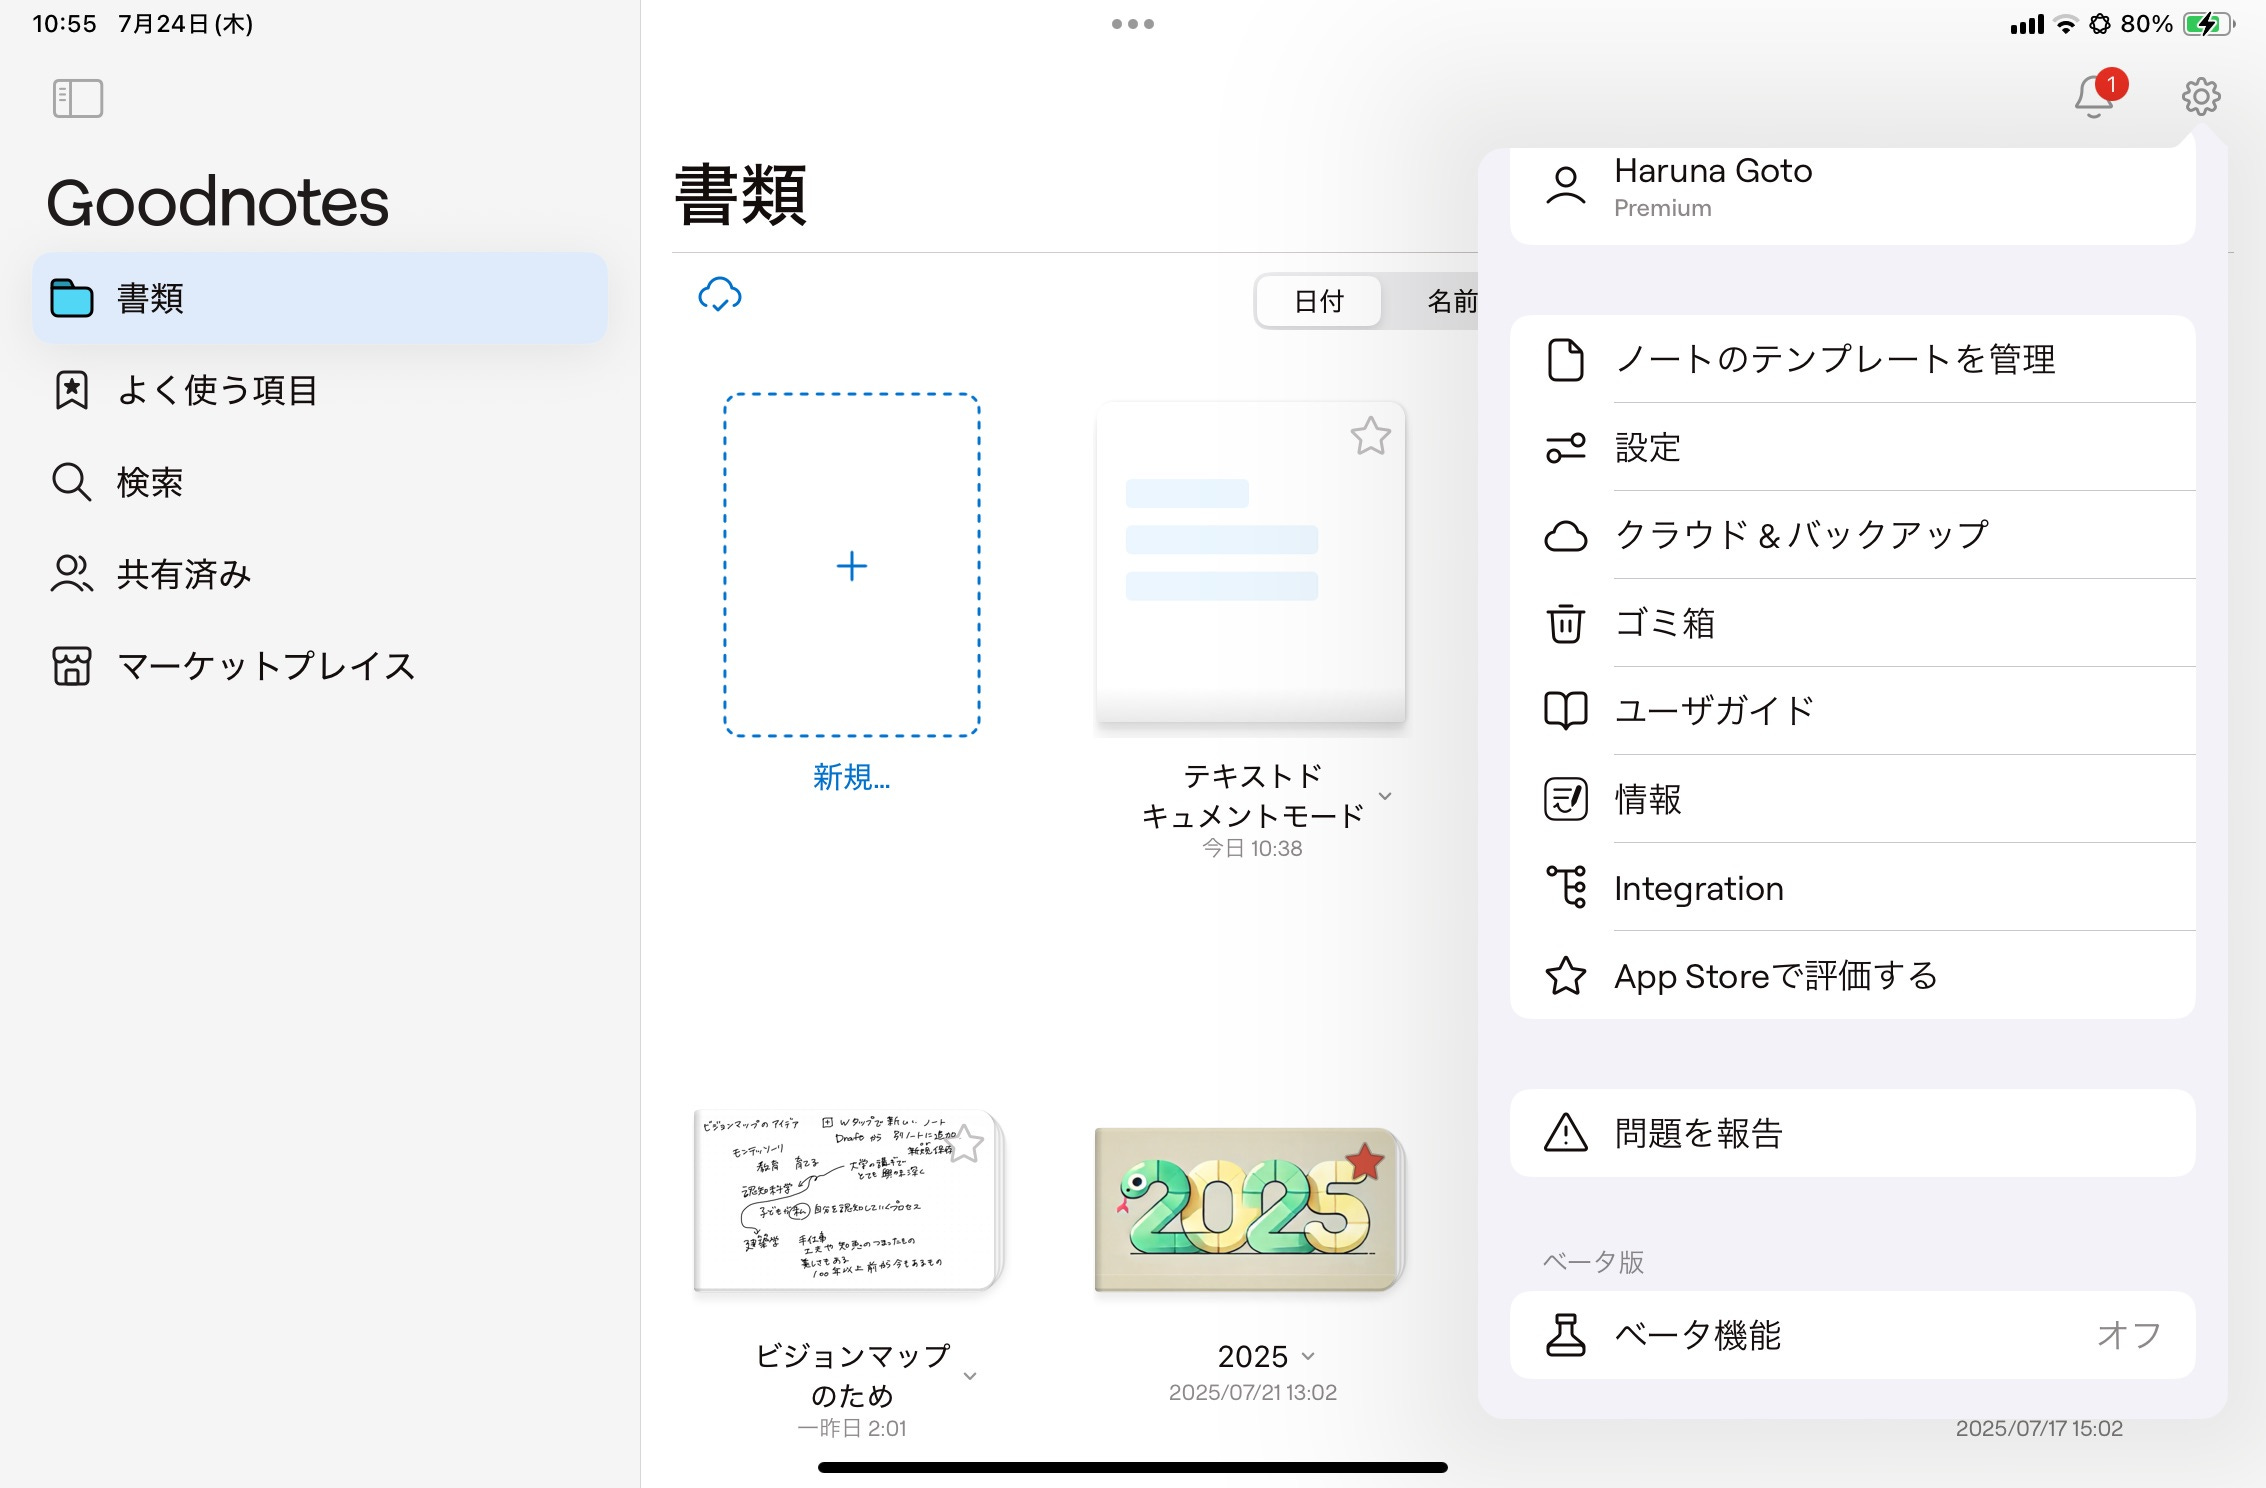Click the settings gear icon
Viewport: 2266px width, 1488px height.
tap(2200, 97)
